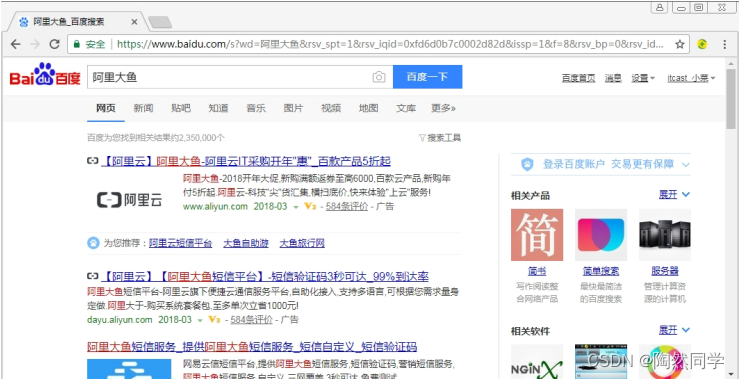Screen dimensions: 740x379
Task: Open the itcast account dropdown
Action: pyautogui.click(x=691, y=78)
